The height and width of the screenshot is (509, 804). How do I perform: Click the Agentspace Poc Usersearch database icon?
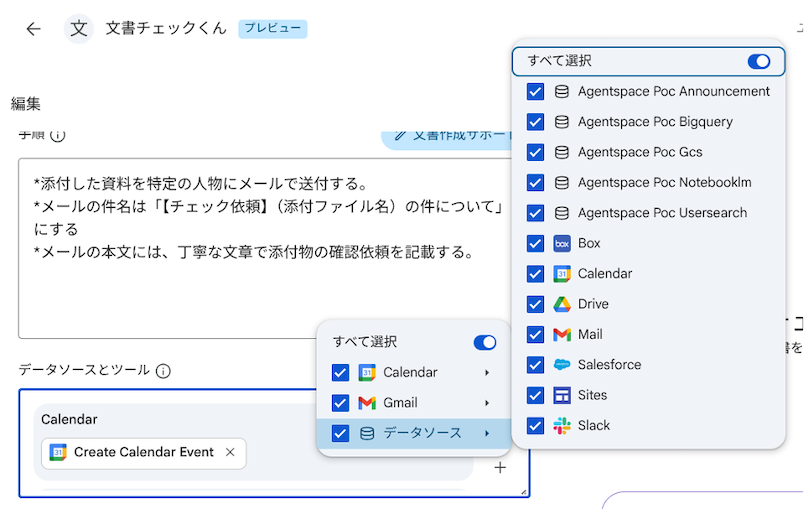coord(562,213)
